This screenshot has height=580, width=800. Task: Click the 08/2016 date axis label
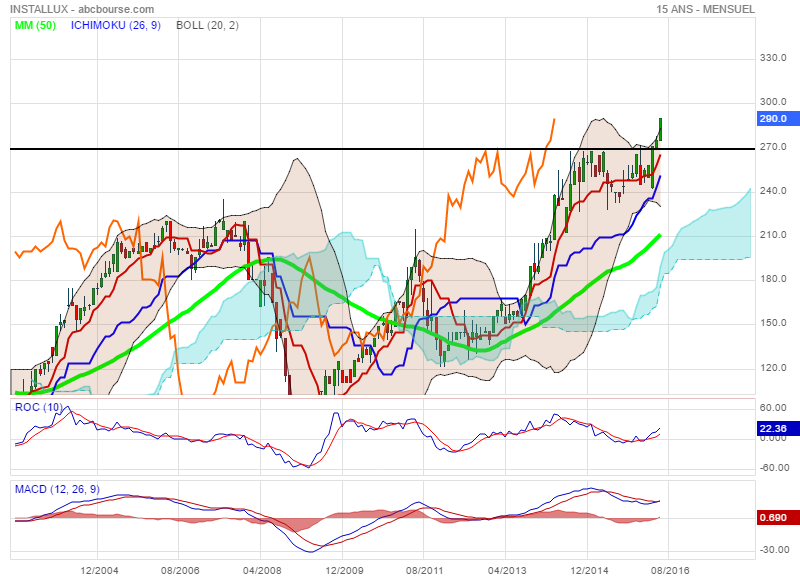(x=670, y=570)
